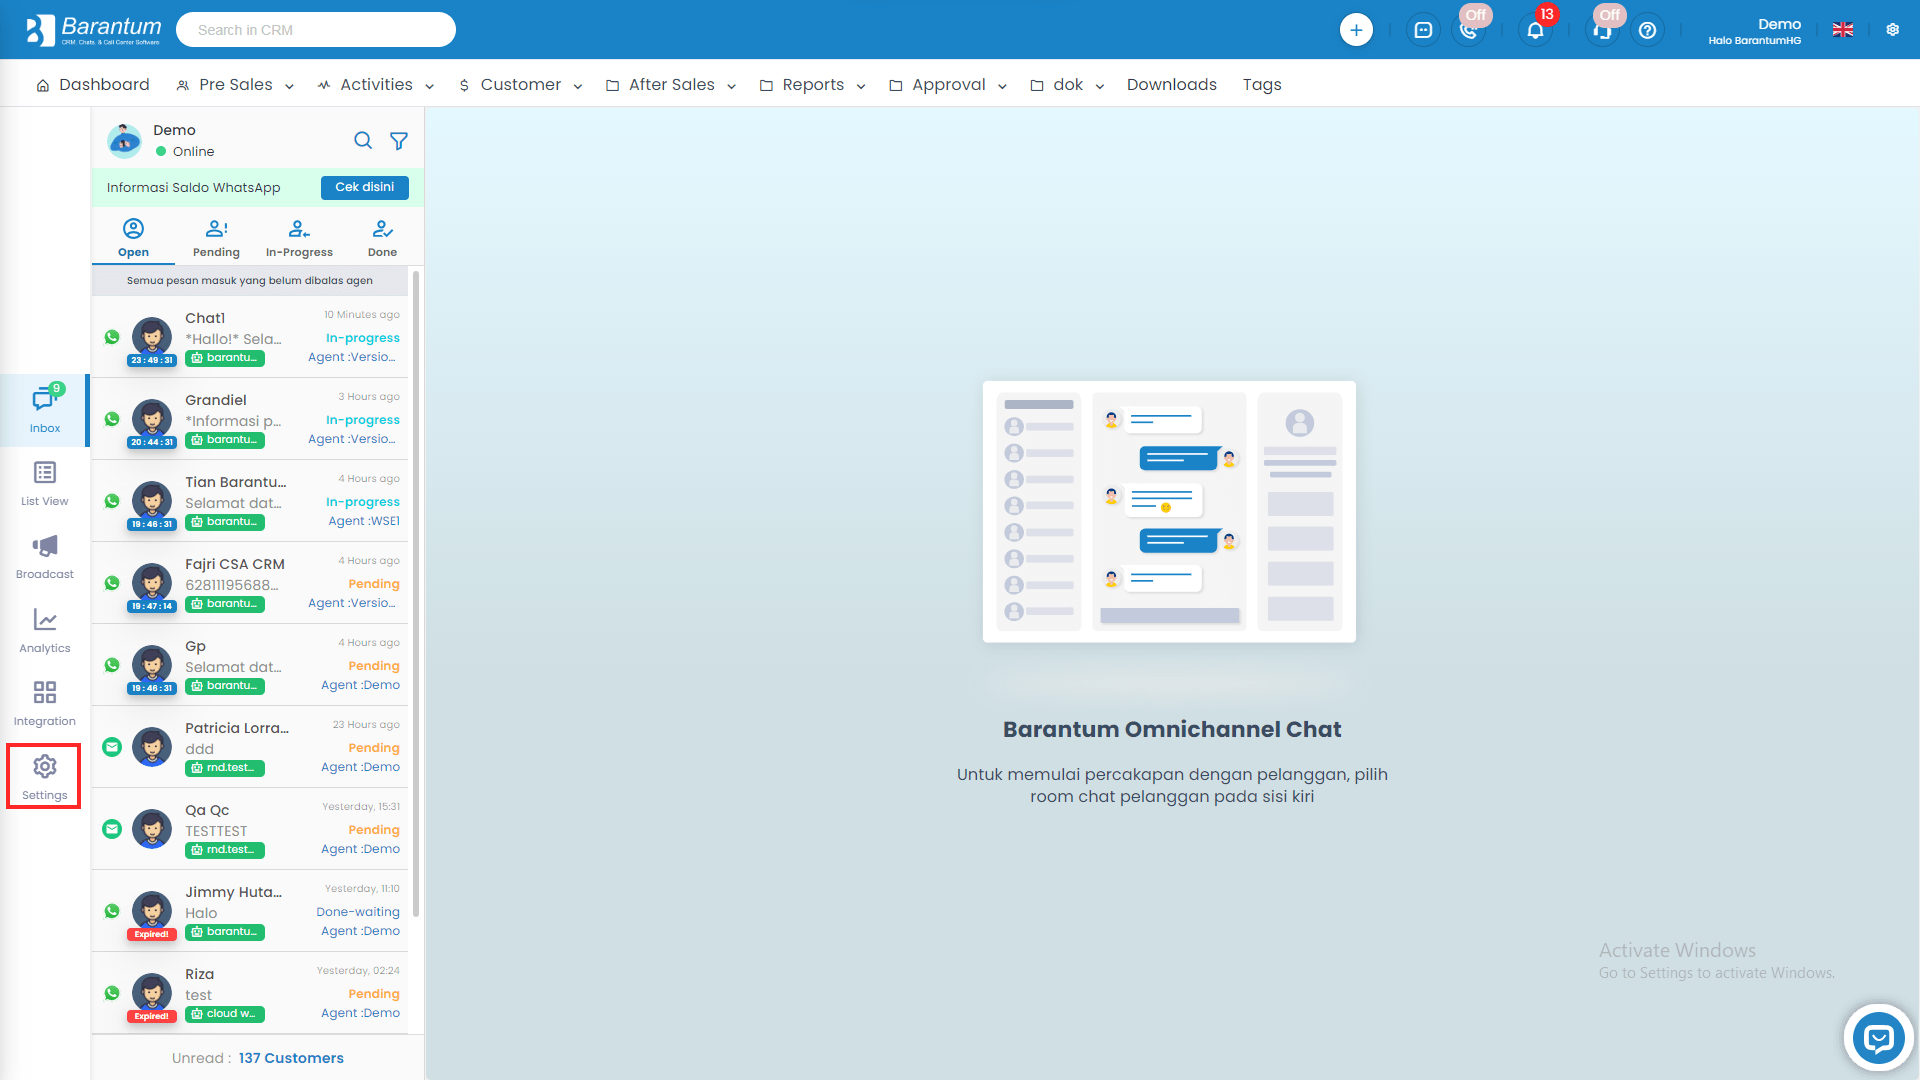
Task: Open the Demo user profile menu
Action: pos(1755,31)
